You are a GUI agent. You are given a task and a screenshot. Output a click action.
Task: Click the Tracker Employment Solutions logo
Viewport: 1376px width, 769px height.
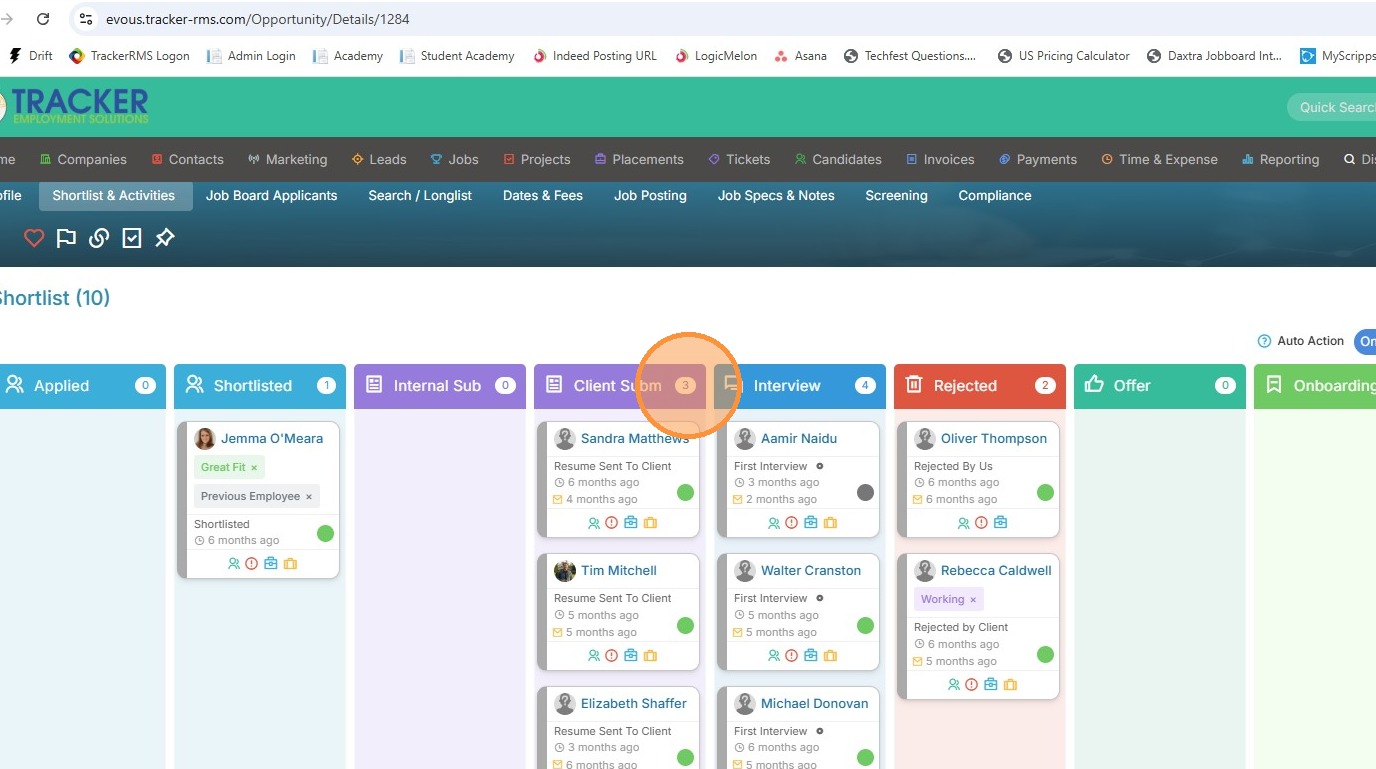point(75,106)
